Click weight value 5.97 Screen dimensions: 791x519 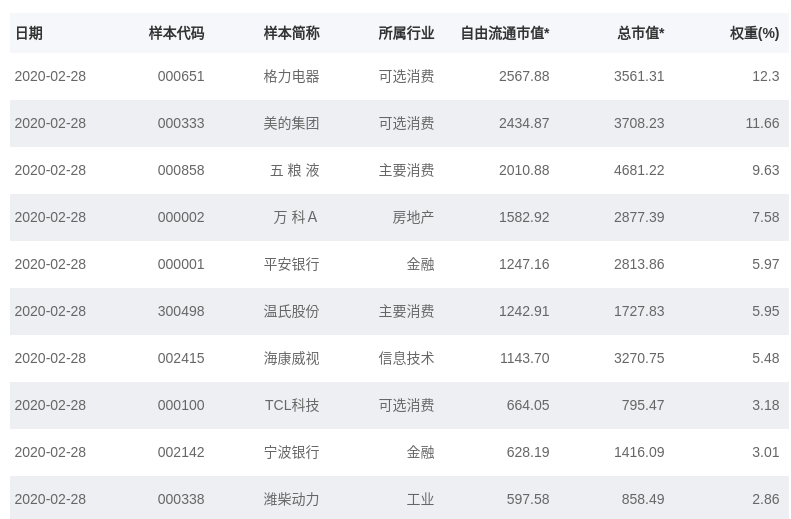[766, 264]
